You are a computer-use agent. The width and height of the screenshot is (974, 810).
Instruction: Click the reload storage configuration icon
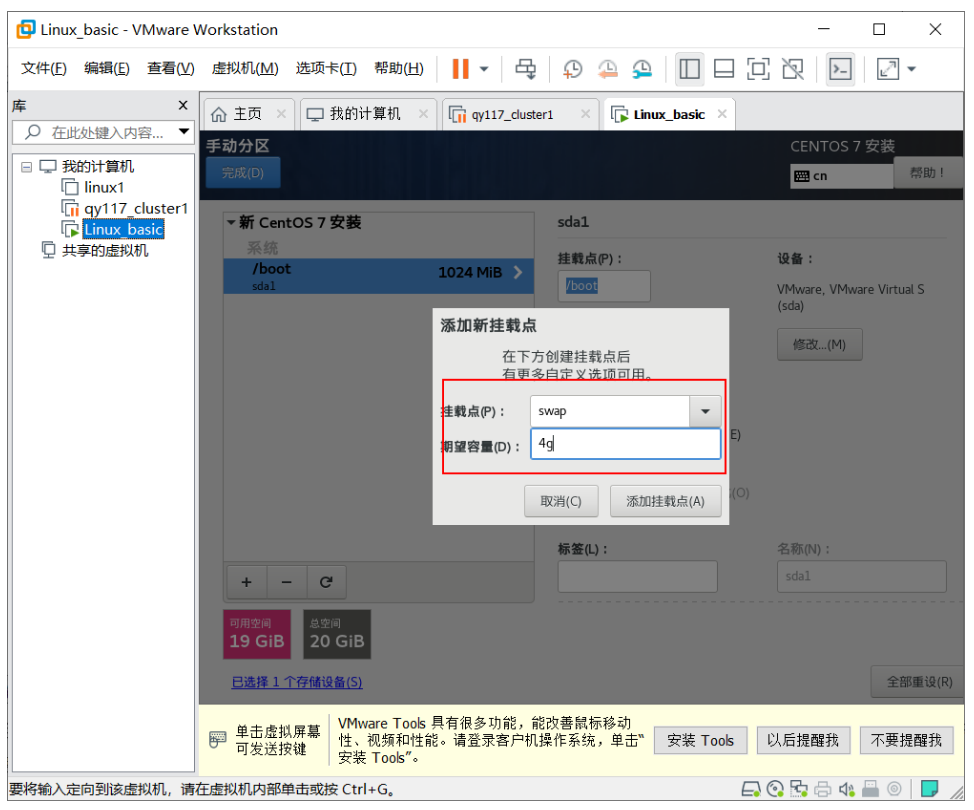pos(326,582)
